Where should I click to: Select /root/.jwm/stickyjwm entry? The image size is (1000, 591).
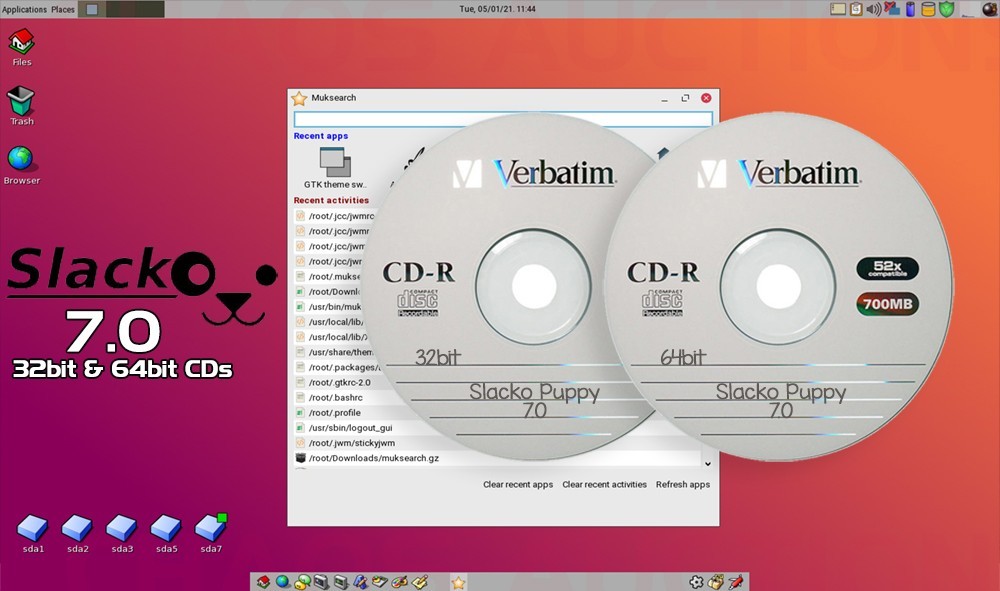click(x=352, y=443)
